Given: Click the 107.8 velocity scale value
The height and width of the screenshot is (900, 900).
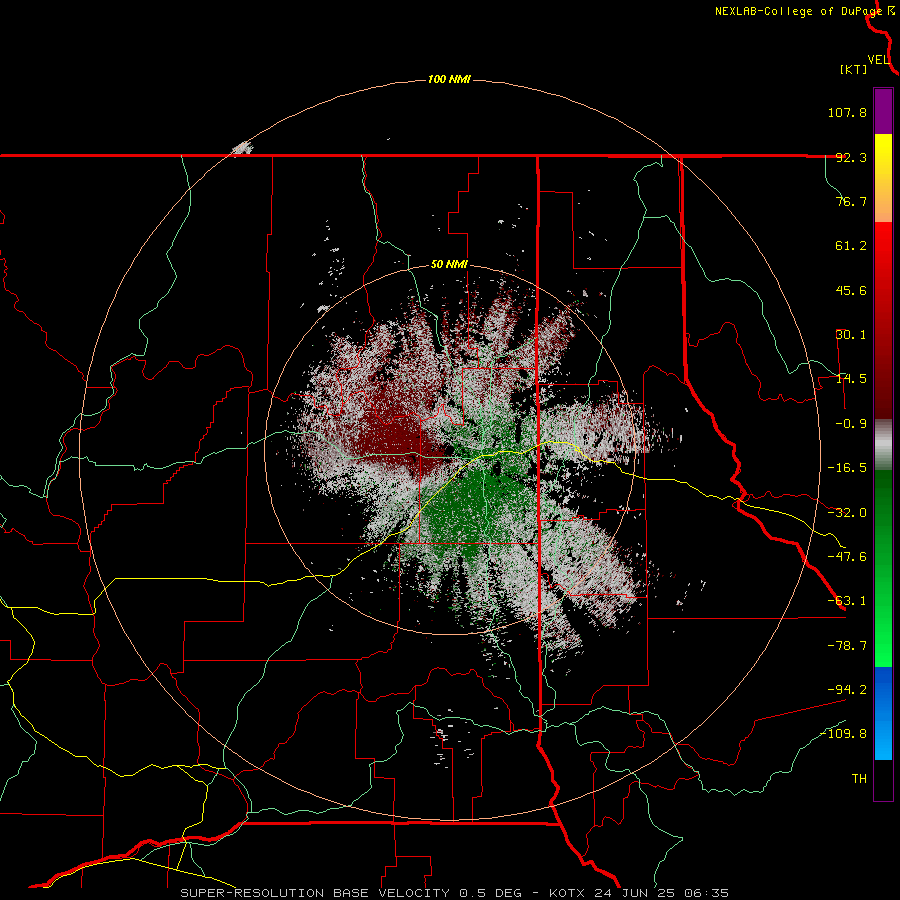Looking at the screenshot, I should [847, 112].
